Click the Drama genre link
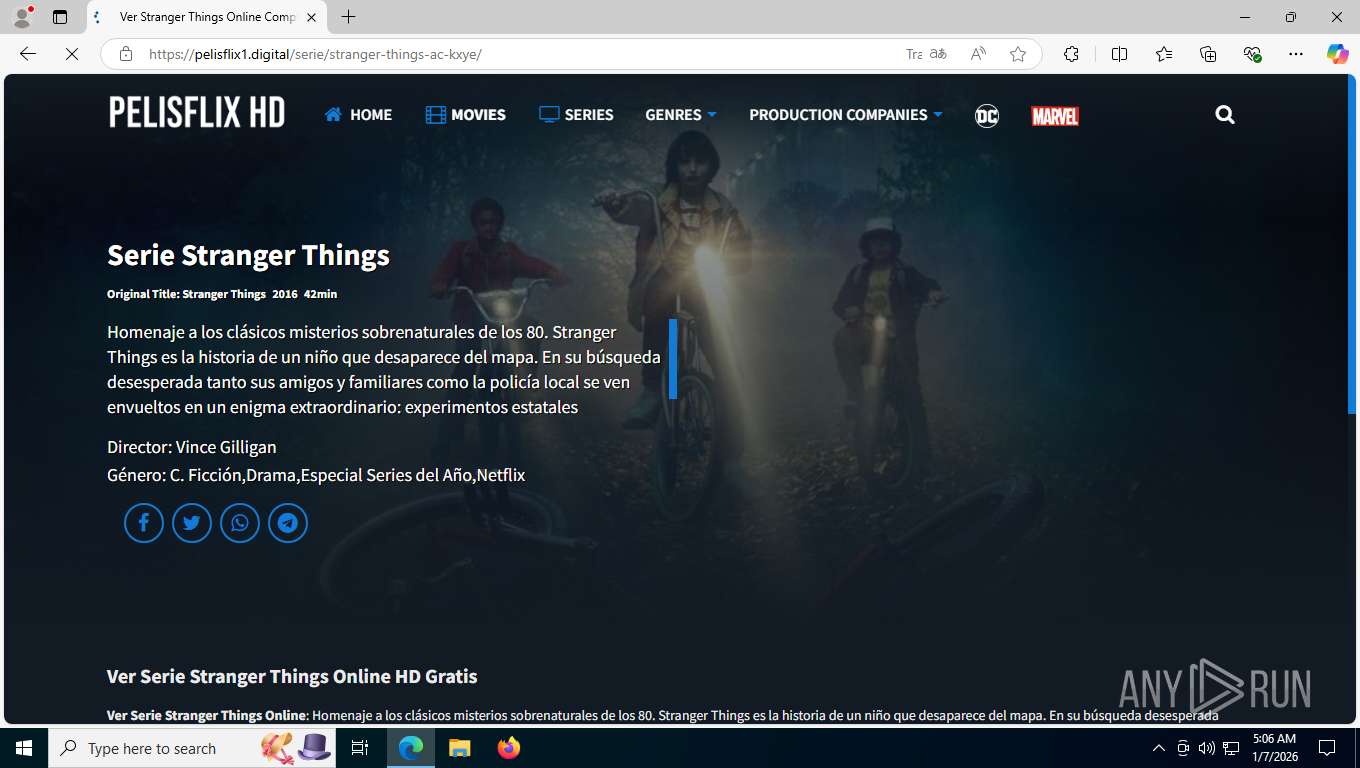Screen dimensions: 1360x768 point(272,475)
